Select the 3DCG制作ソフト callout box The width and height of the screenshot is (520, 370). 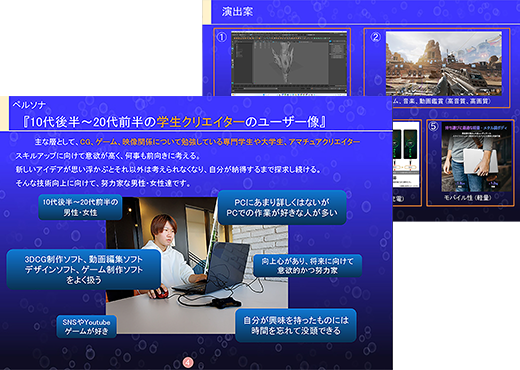tap(84, 269)
